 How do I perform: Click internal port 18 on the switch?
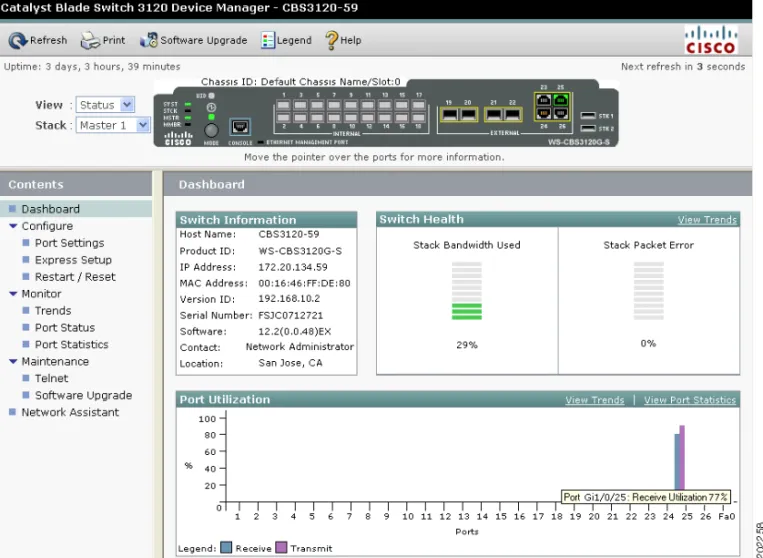[418, 118]
